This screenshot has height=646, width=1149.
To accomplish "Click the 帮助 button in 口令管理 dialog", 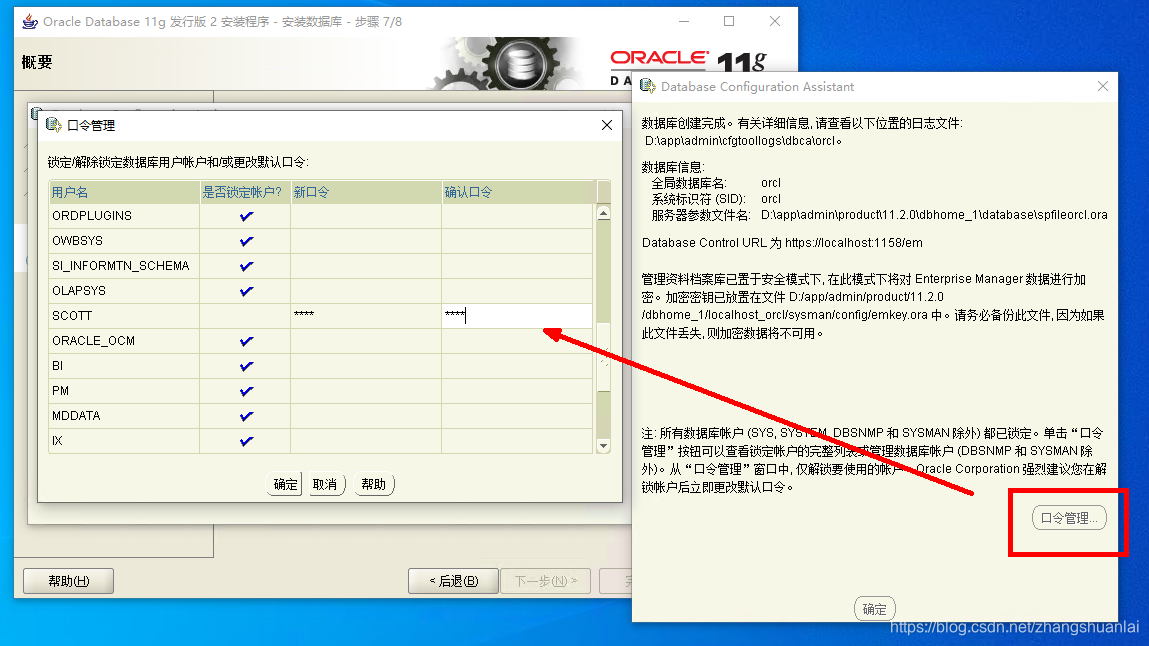I will tap(374, 484).
